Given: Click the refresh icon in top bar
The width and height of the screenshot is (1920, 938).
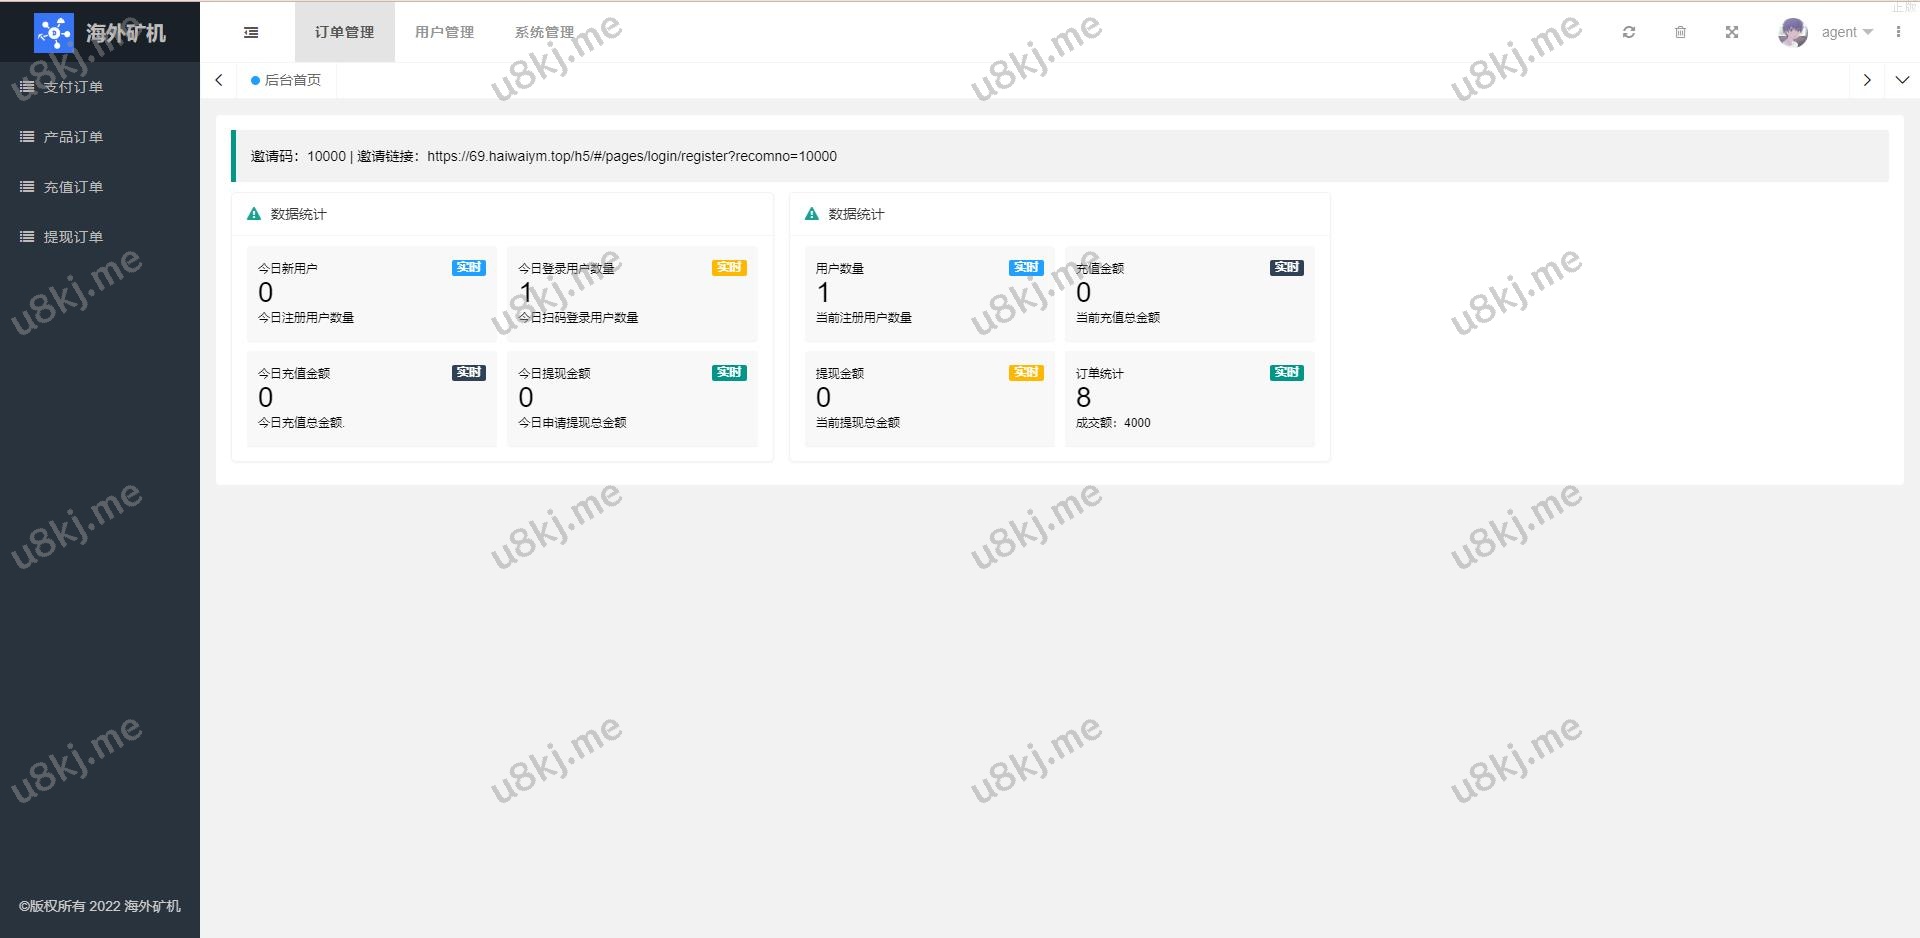Looking at the screenshot, I should (1629, 32).
